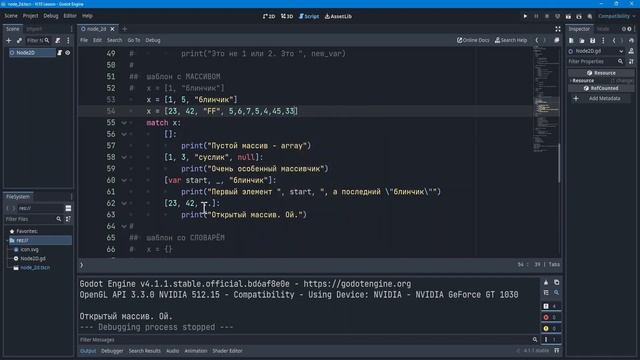Open the Go To menu
Screen dimensions: 640x360
pos(133,40)
